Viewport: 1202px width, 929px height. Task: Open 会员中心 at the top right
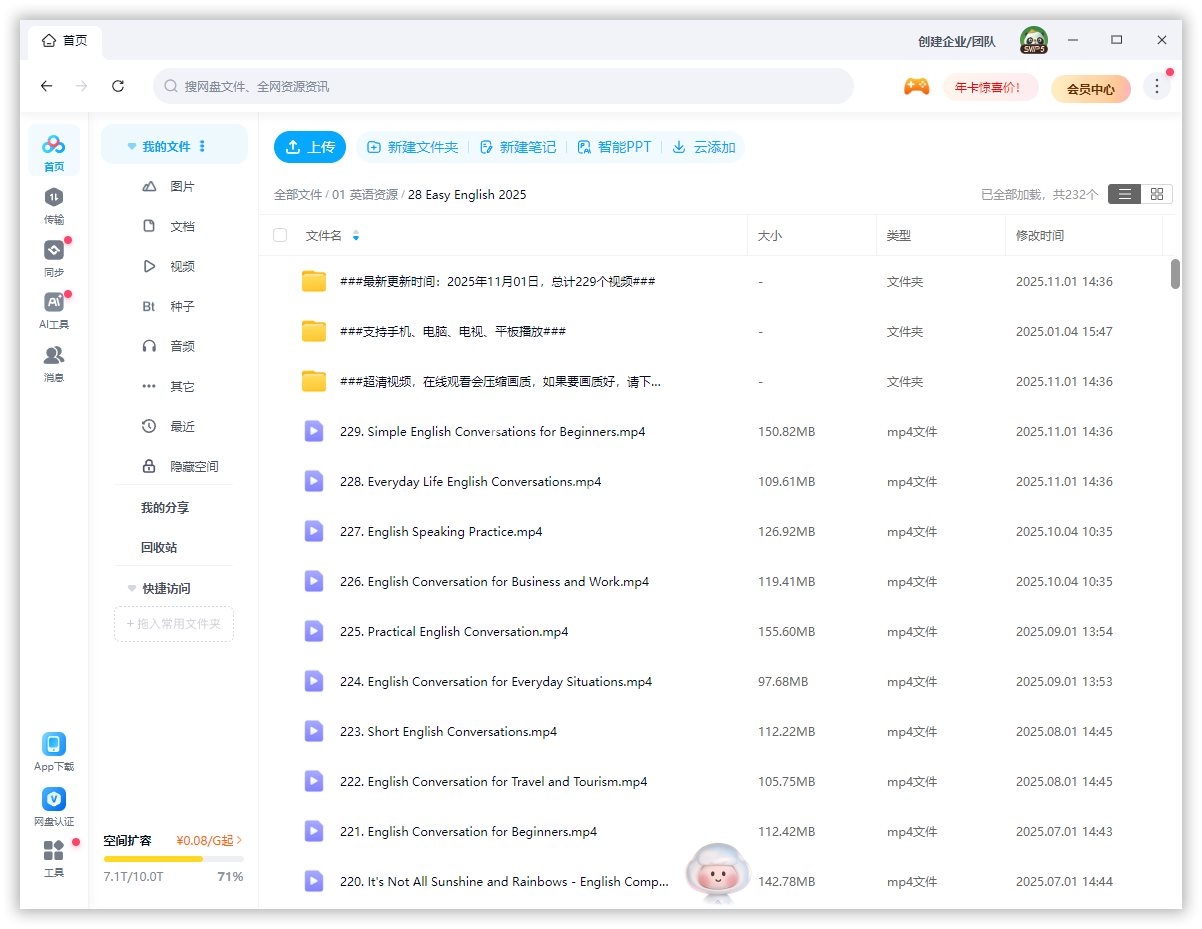coord(1090,89)
